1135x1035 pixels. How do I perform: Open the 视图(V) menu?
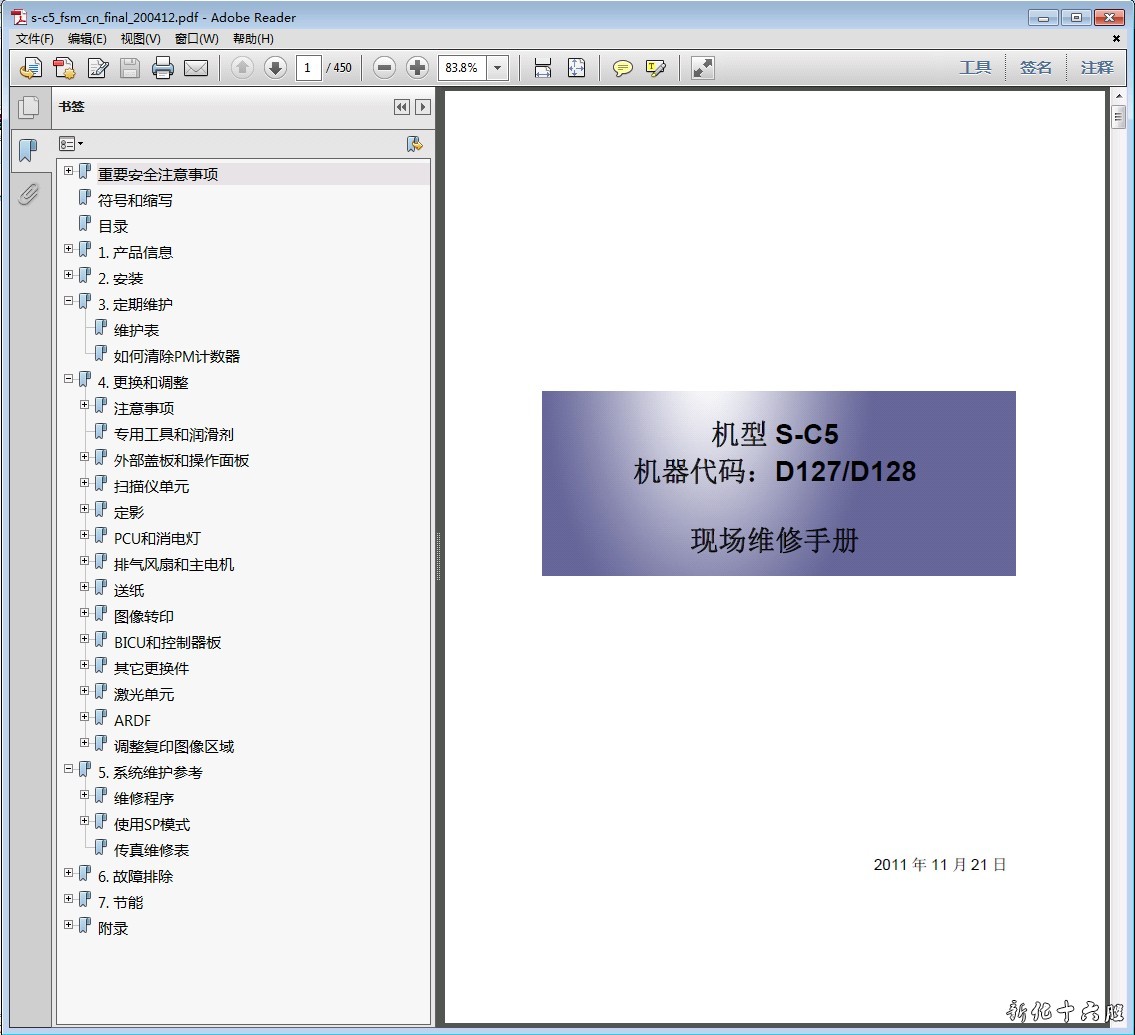140,39
